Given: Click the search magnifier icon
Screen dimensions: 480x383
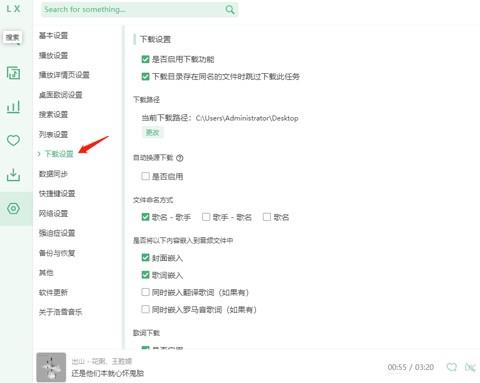Looking at the screenshot, I should (230, 9).
